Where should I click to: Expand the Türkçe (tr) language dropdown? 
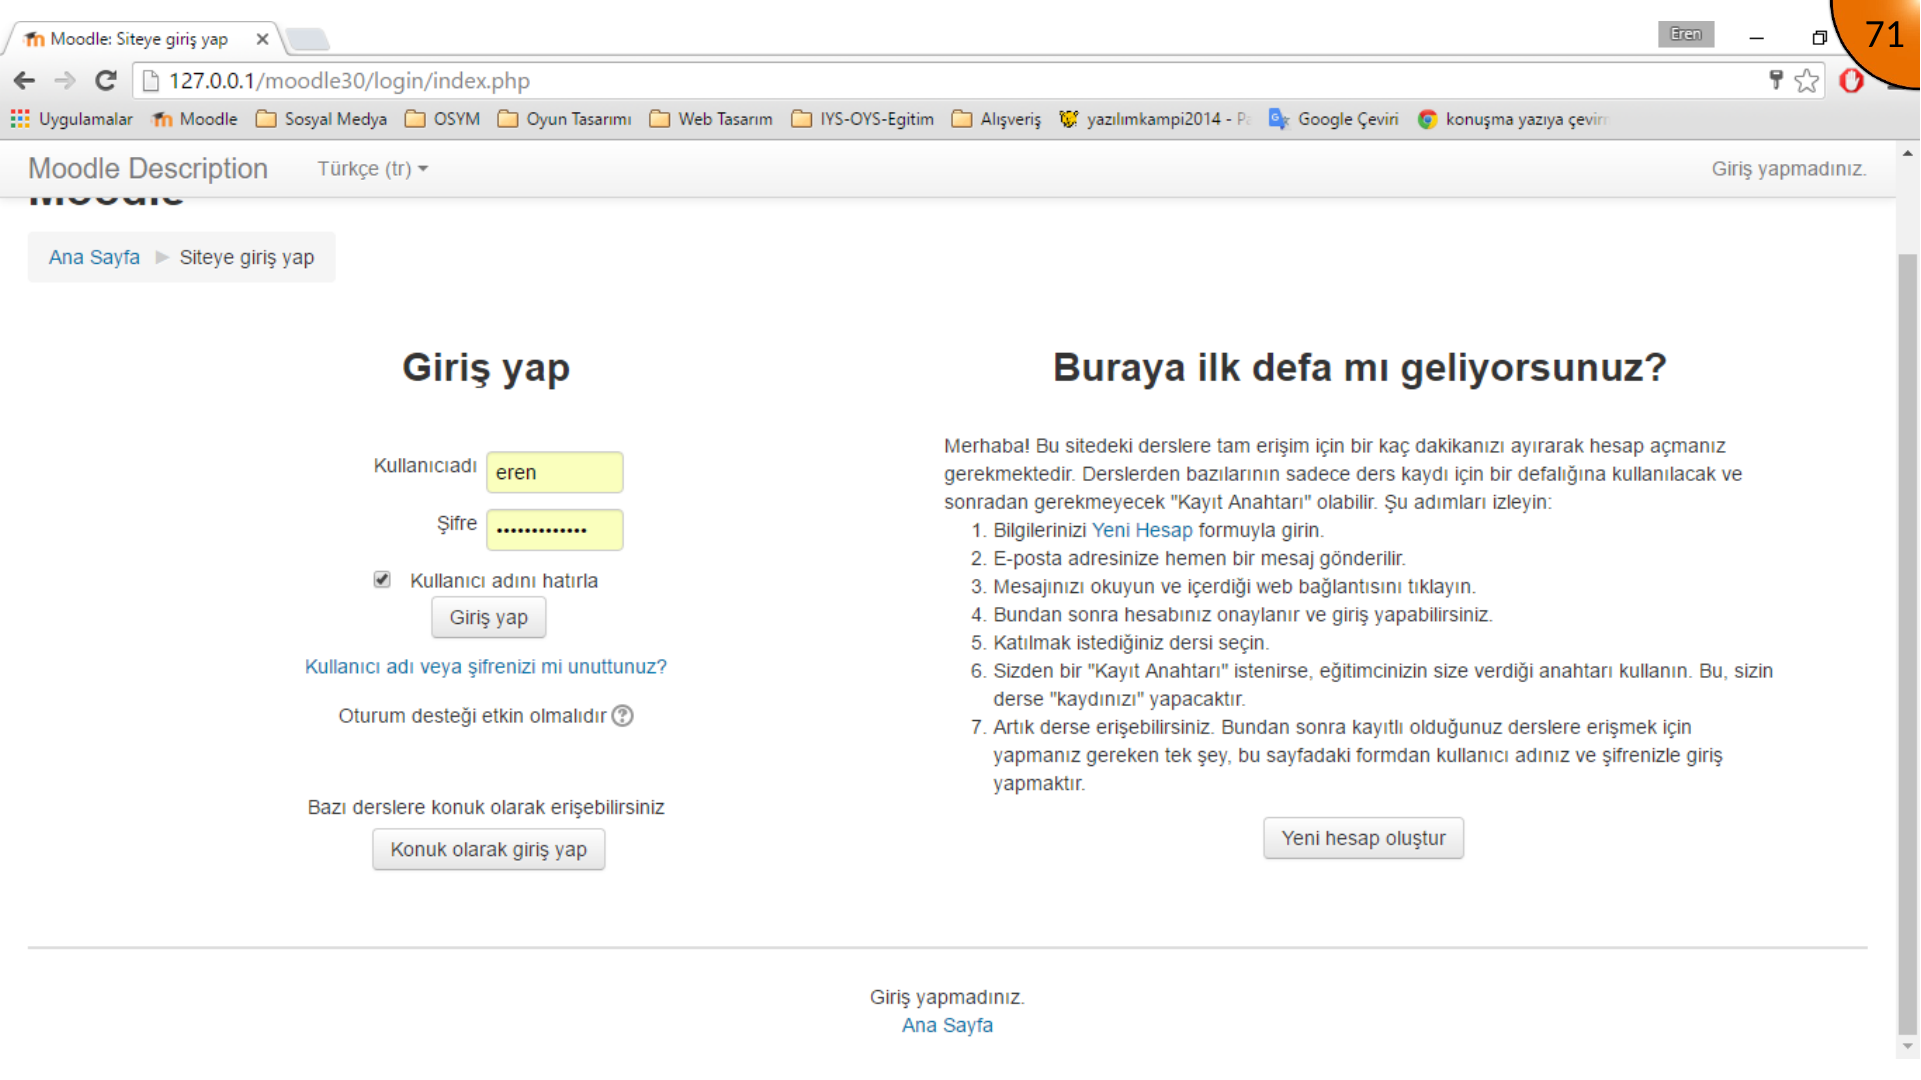372,169
